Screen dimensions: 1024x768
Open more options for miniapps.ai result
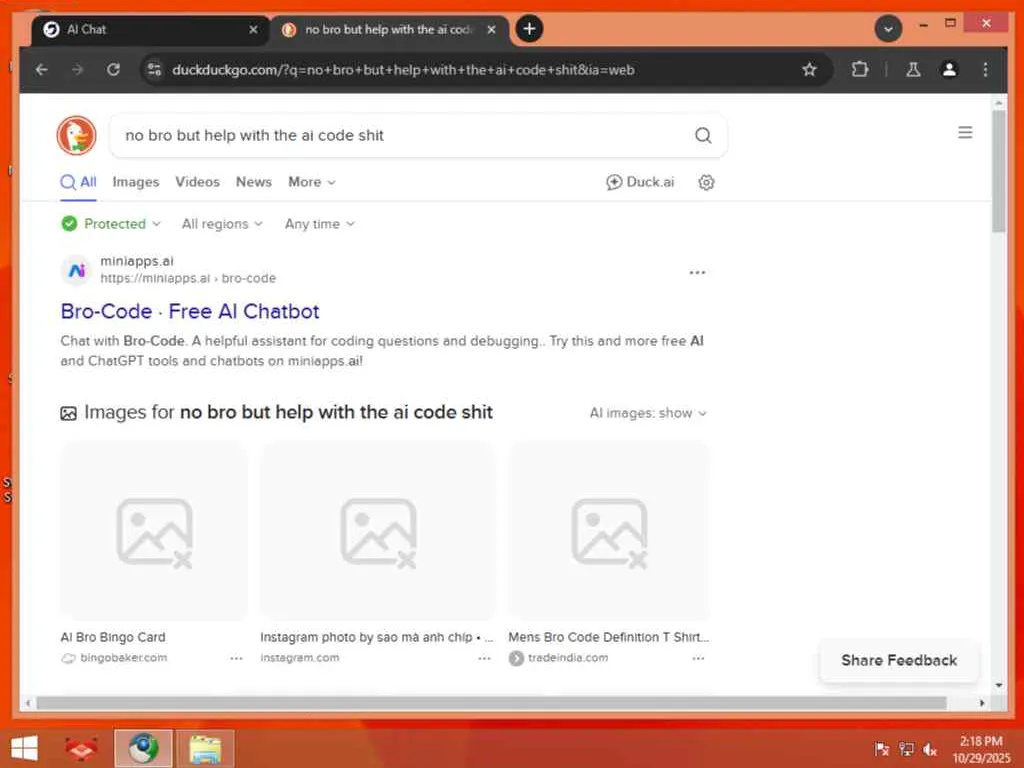(x=697, y=272)
